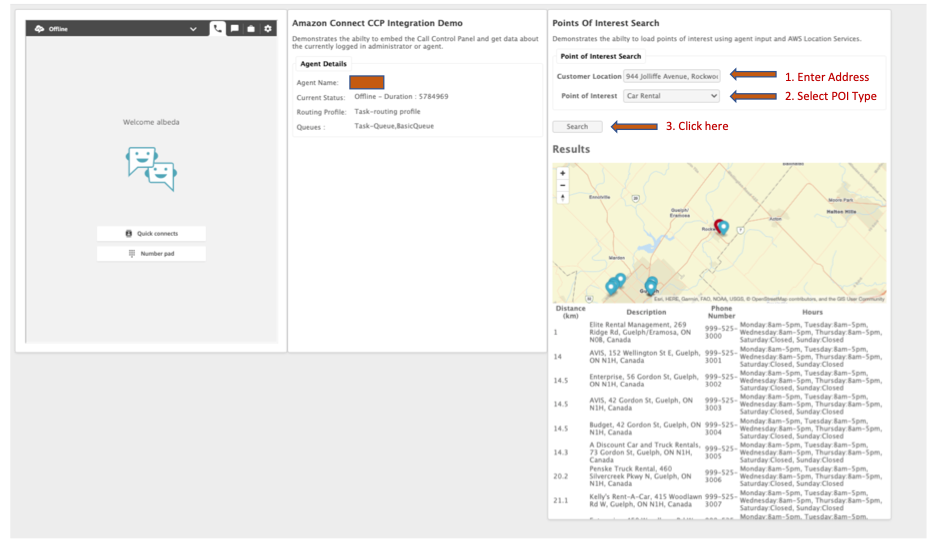
Task: Click the Offline - Duration status value
Action: 401,96
